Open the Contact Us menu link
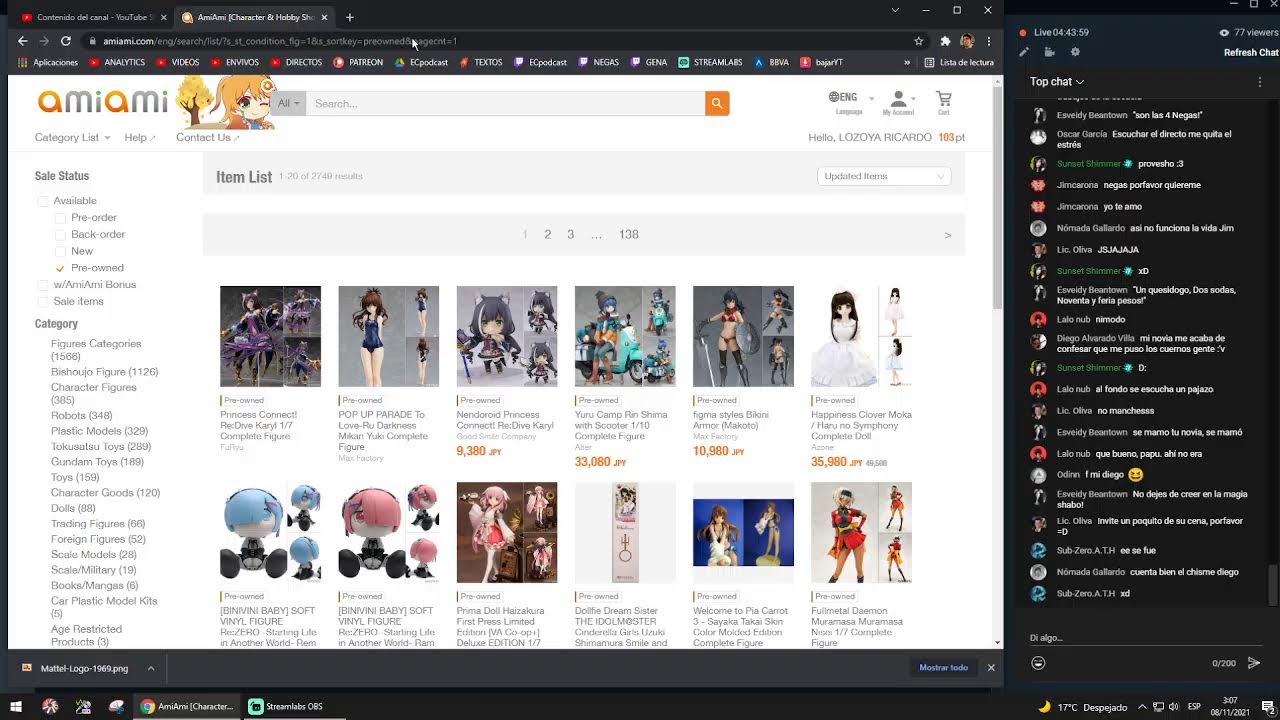This screenshot has width=1280, height=720. click(208, 137)
